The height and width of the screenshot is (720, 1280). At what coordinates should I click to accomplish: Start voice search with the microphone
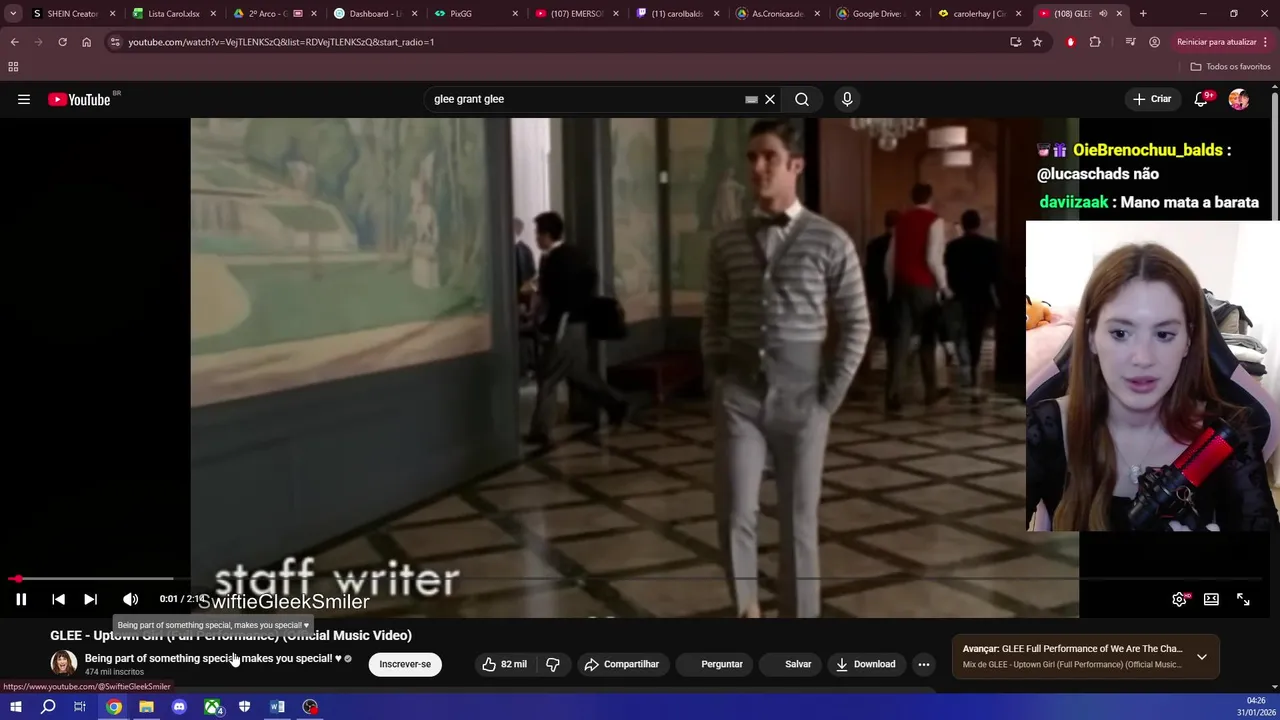tap(847, 99)
